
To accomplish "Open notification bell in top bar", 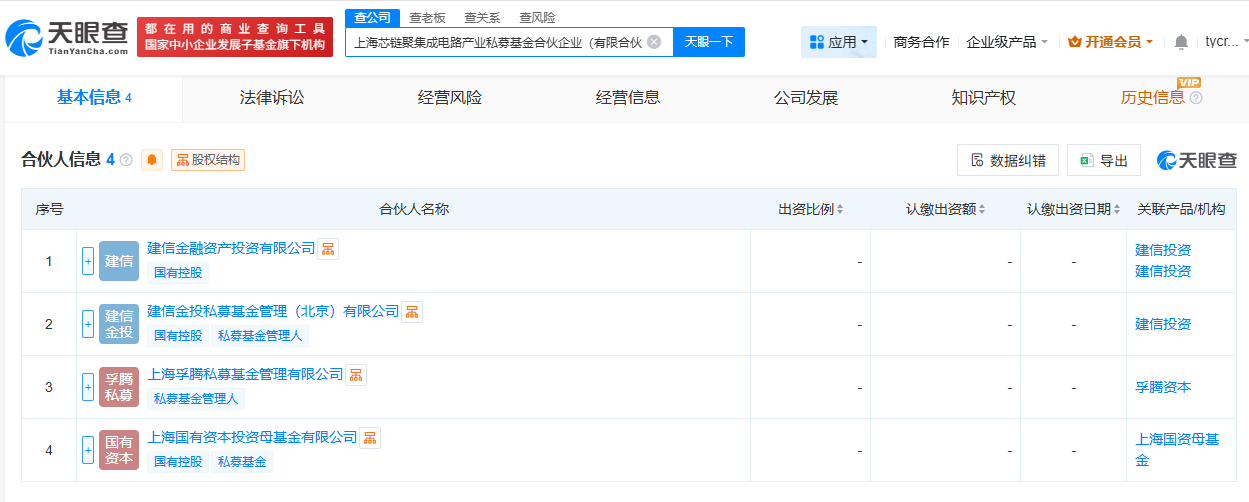I will (1181, 42).
